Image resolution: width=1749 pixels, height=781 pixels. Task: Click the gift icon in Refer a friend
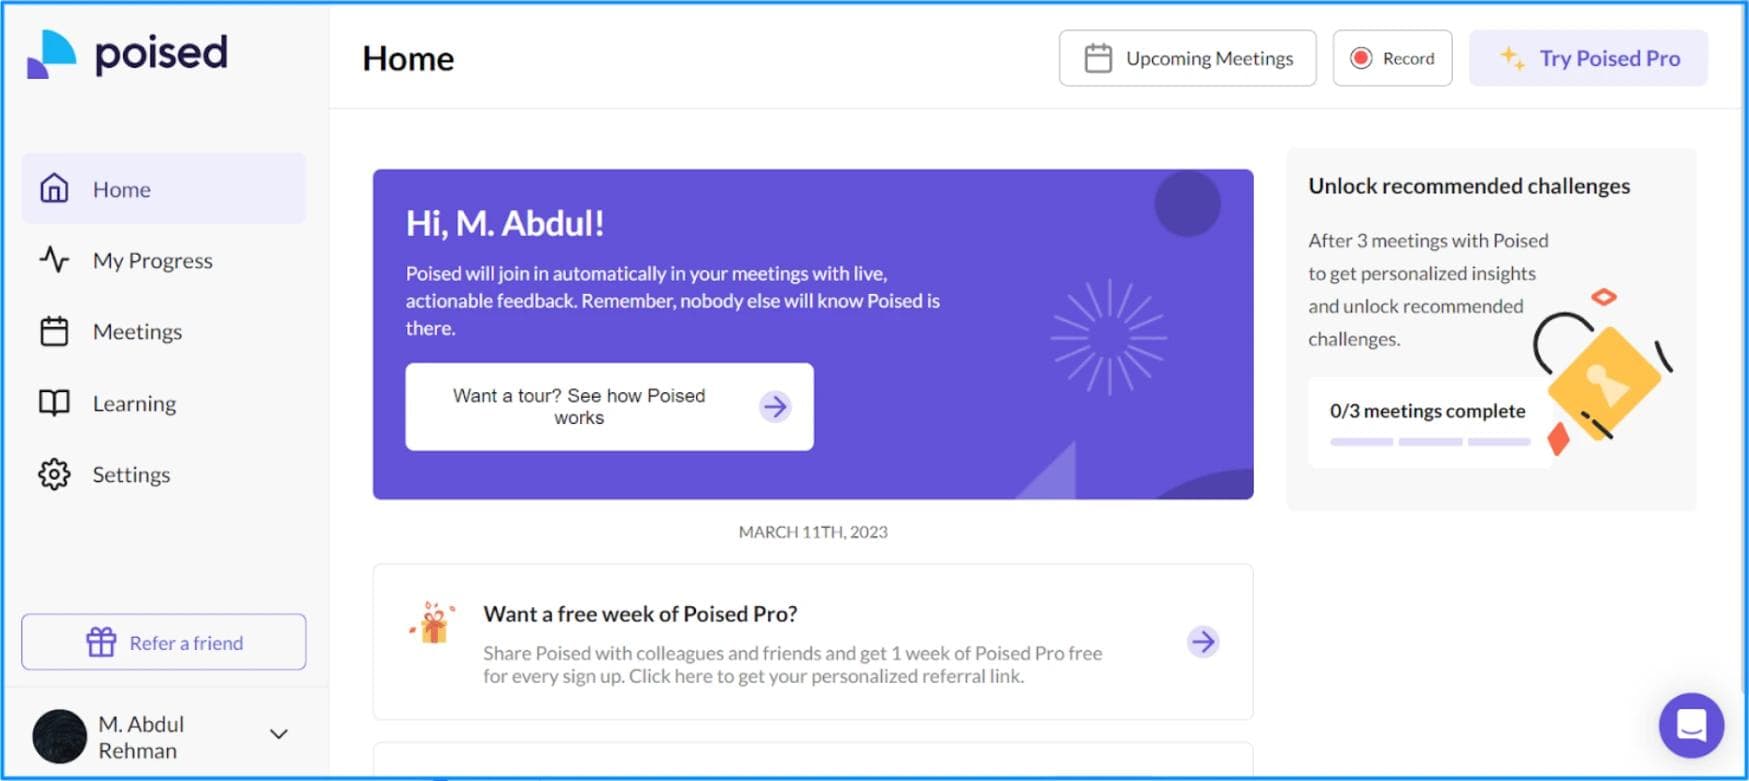pyautogui.click(x=101, y=642)
